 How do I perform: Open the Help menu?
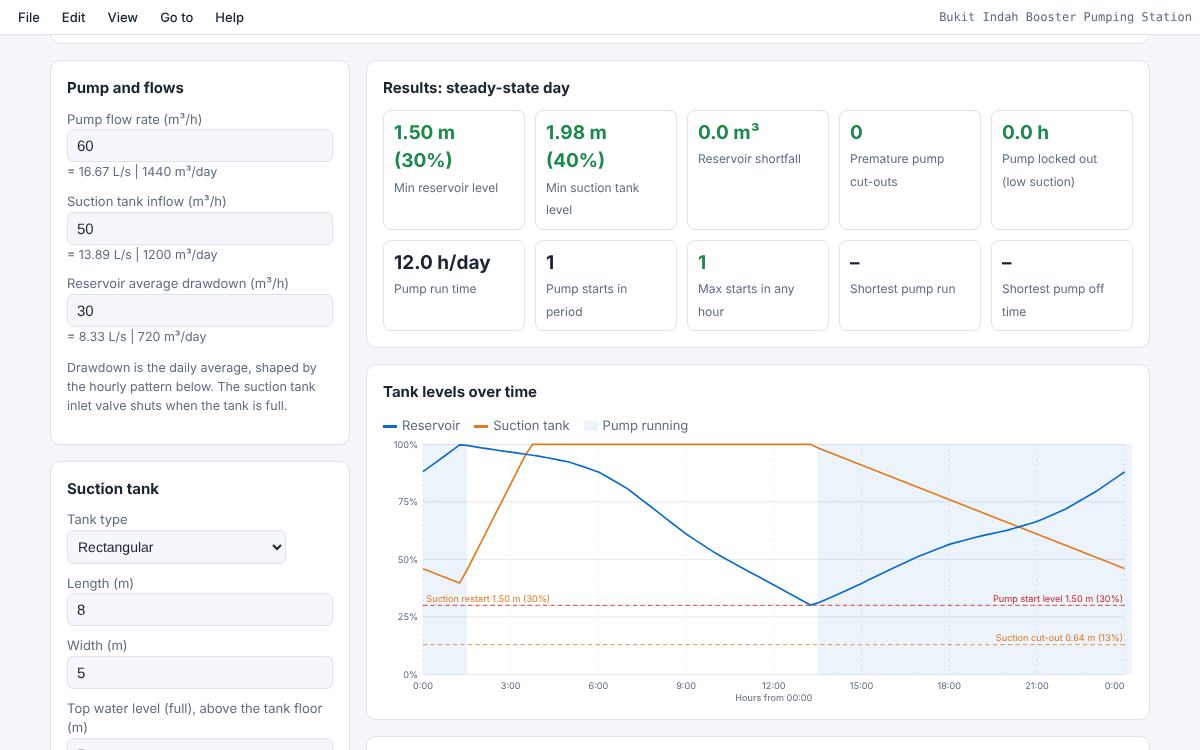click(x=229, y=17)
